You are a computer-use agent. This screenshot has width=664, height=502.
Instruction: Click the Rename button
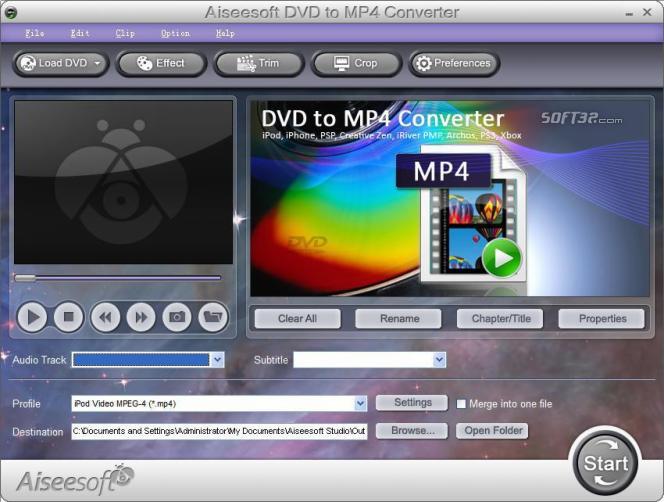click(x=399, y=319)
